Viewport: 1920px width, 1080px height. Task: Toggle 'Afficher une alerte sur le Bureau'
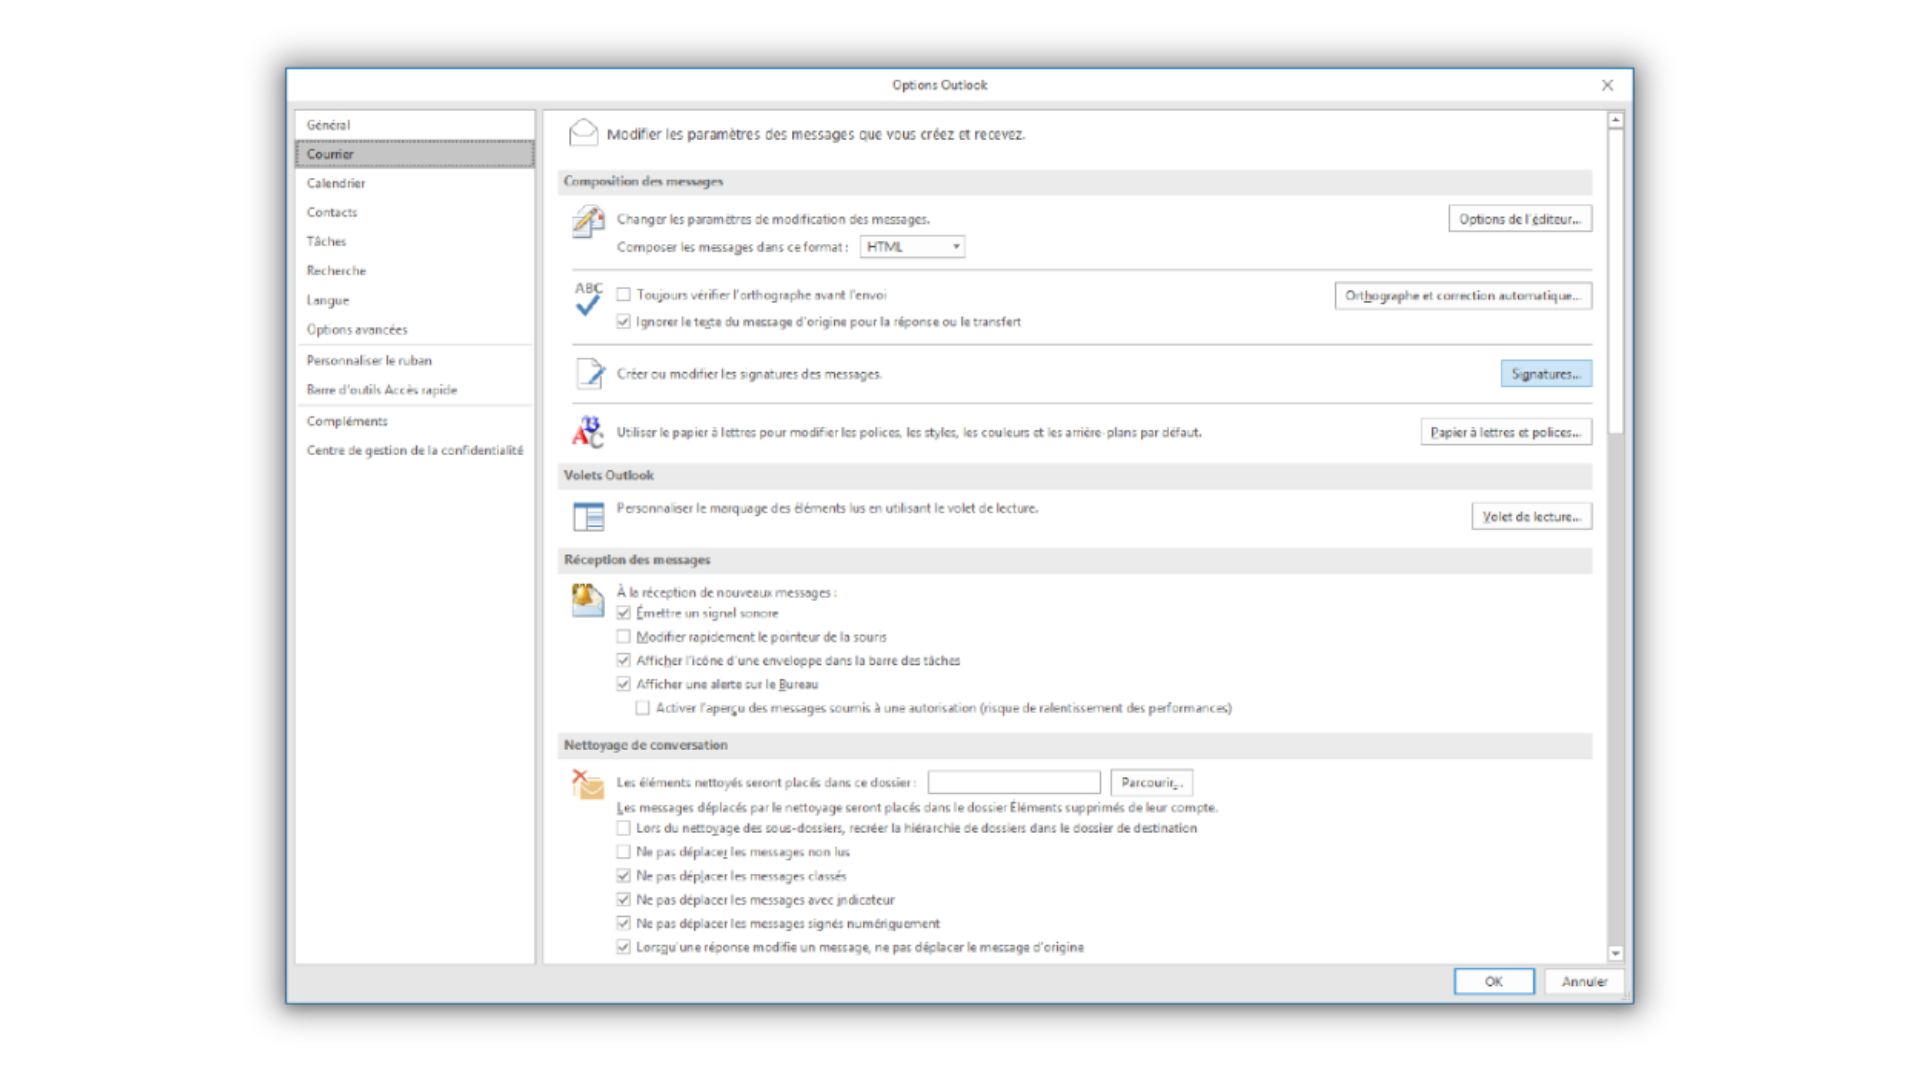(624, 685)
